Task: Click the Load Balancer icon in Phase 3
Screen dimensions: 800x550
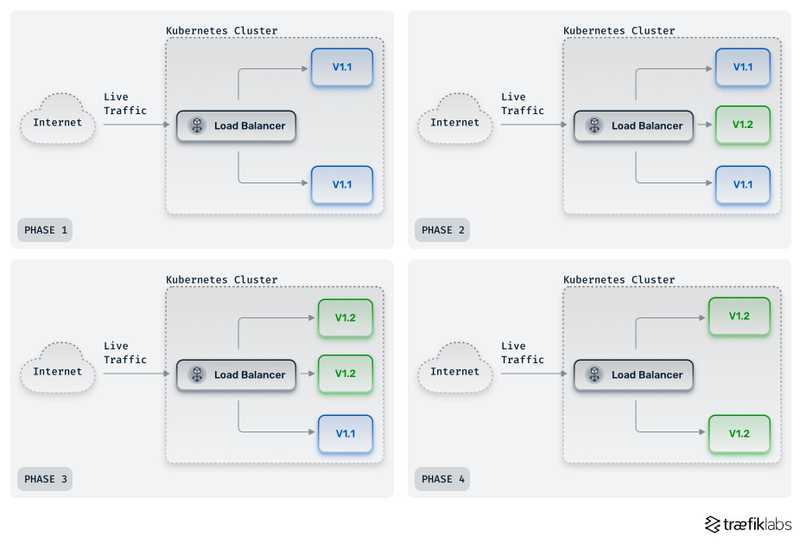Action: click(197, 375)
